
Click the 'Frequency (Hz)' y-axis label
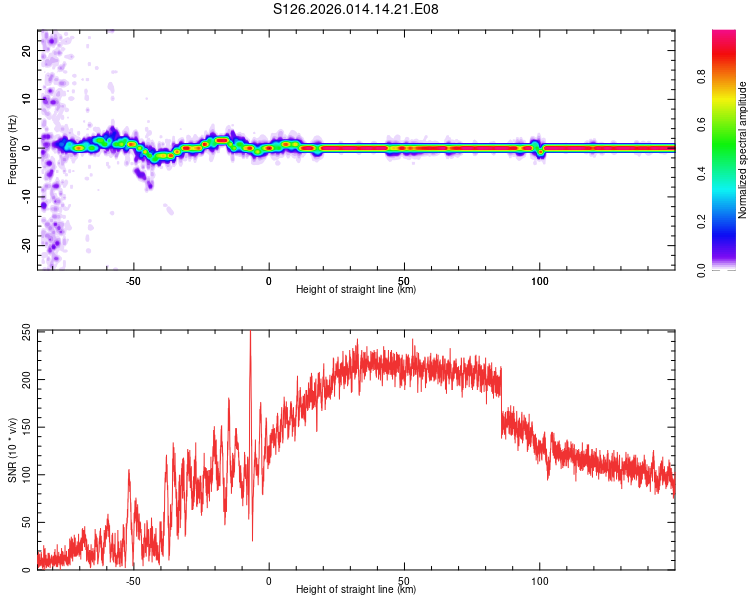[12, 149]
